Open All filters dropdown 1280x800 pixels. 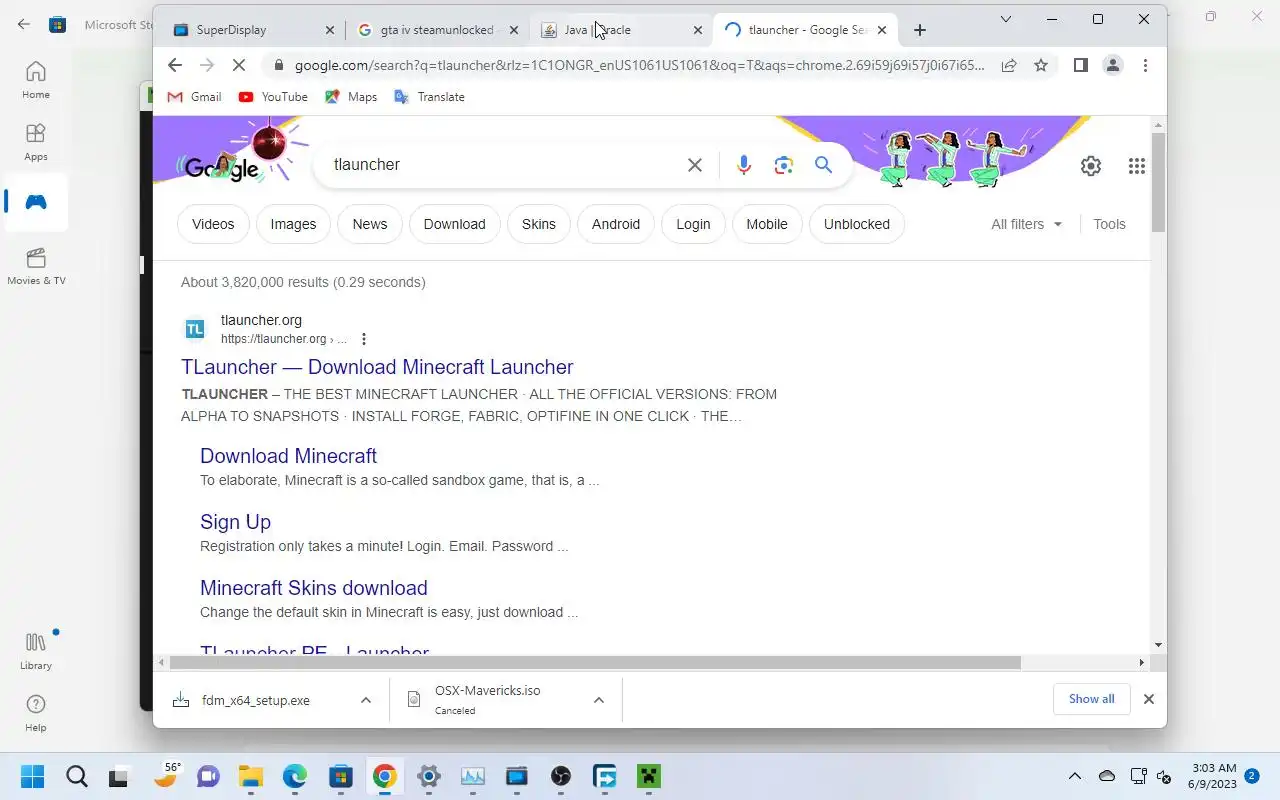(1027, 224)
